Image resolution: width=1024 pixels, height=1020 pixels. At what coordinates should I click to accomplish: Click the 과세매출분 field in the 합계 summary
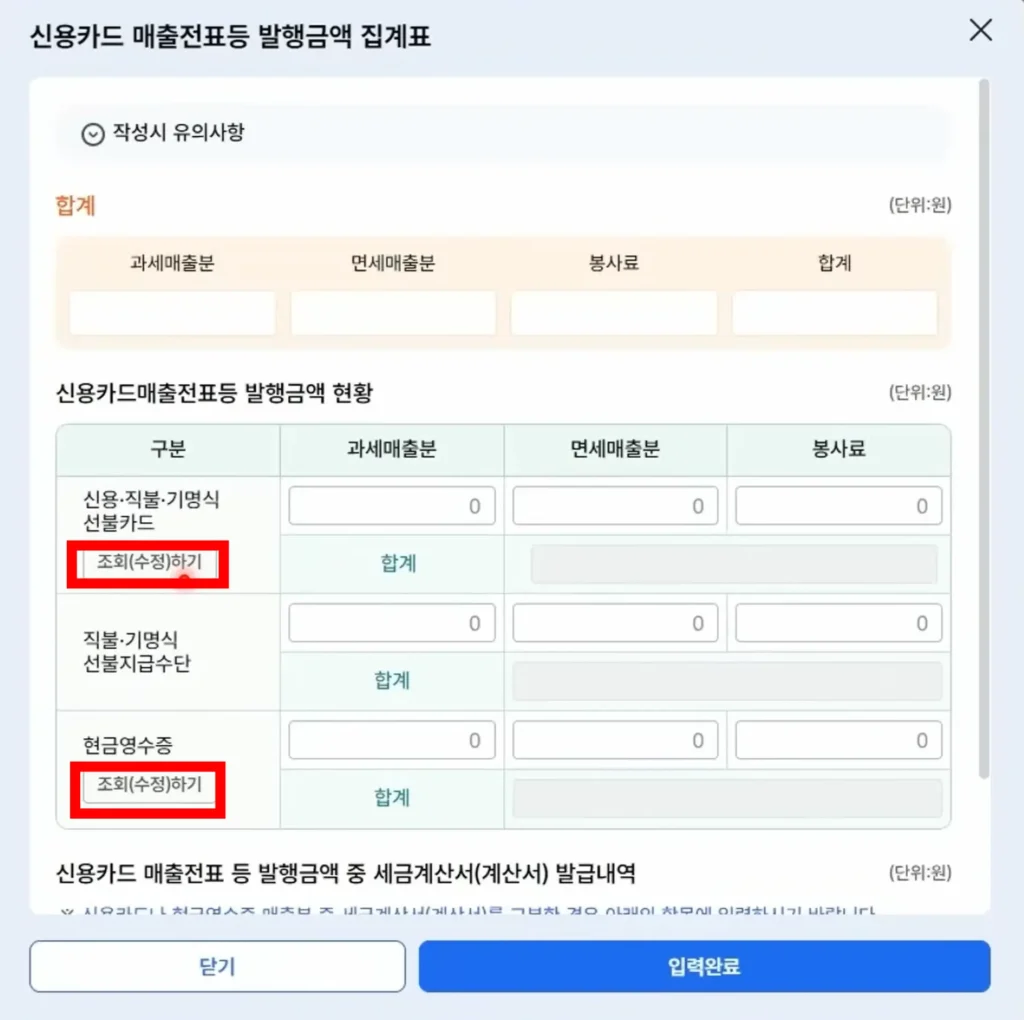coord(172,313)
